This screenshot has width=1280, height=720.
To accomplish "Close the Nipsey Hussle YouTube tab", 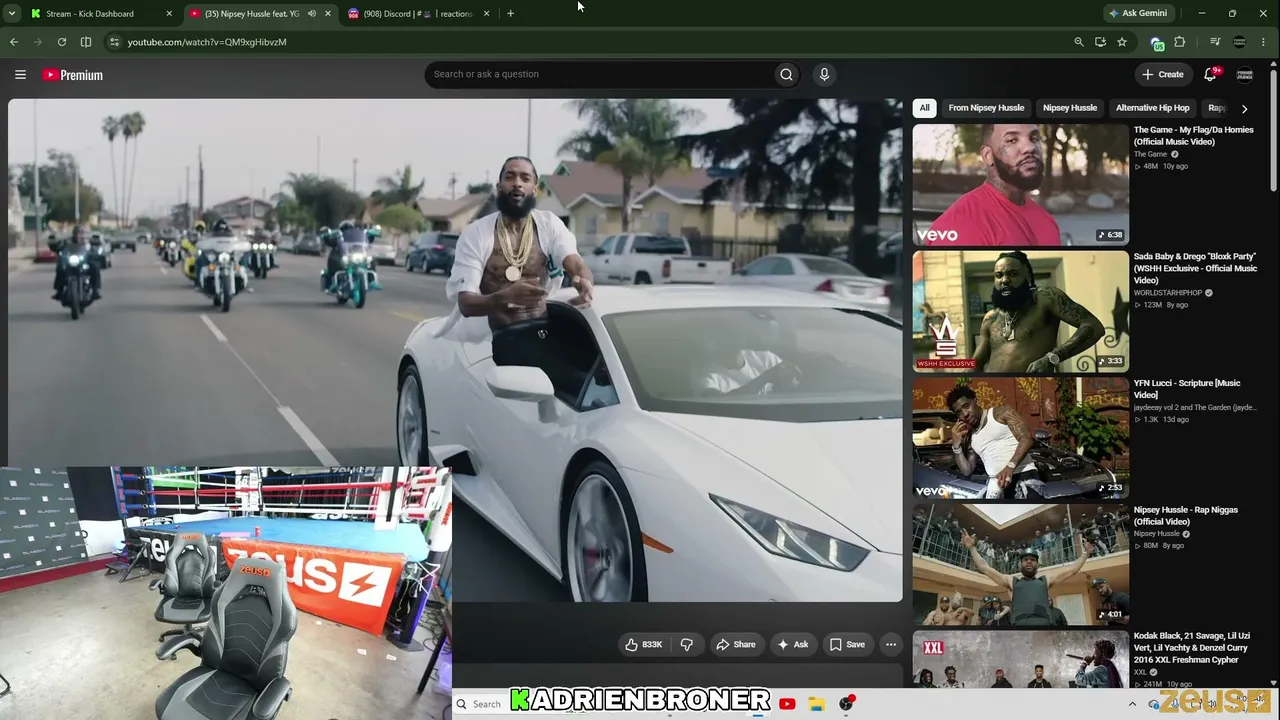I will click(328, 14).
